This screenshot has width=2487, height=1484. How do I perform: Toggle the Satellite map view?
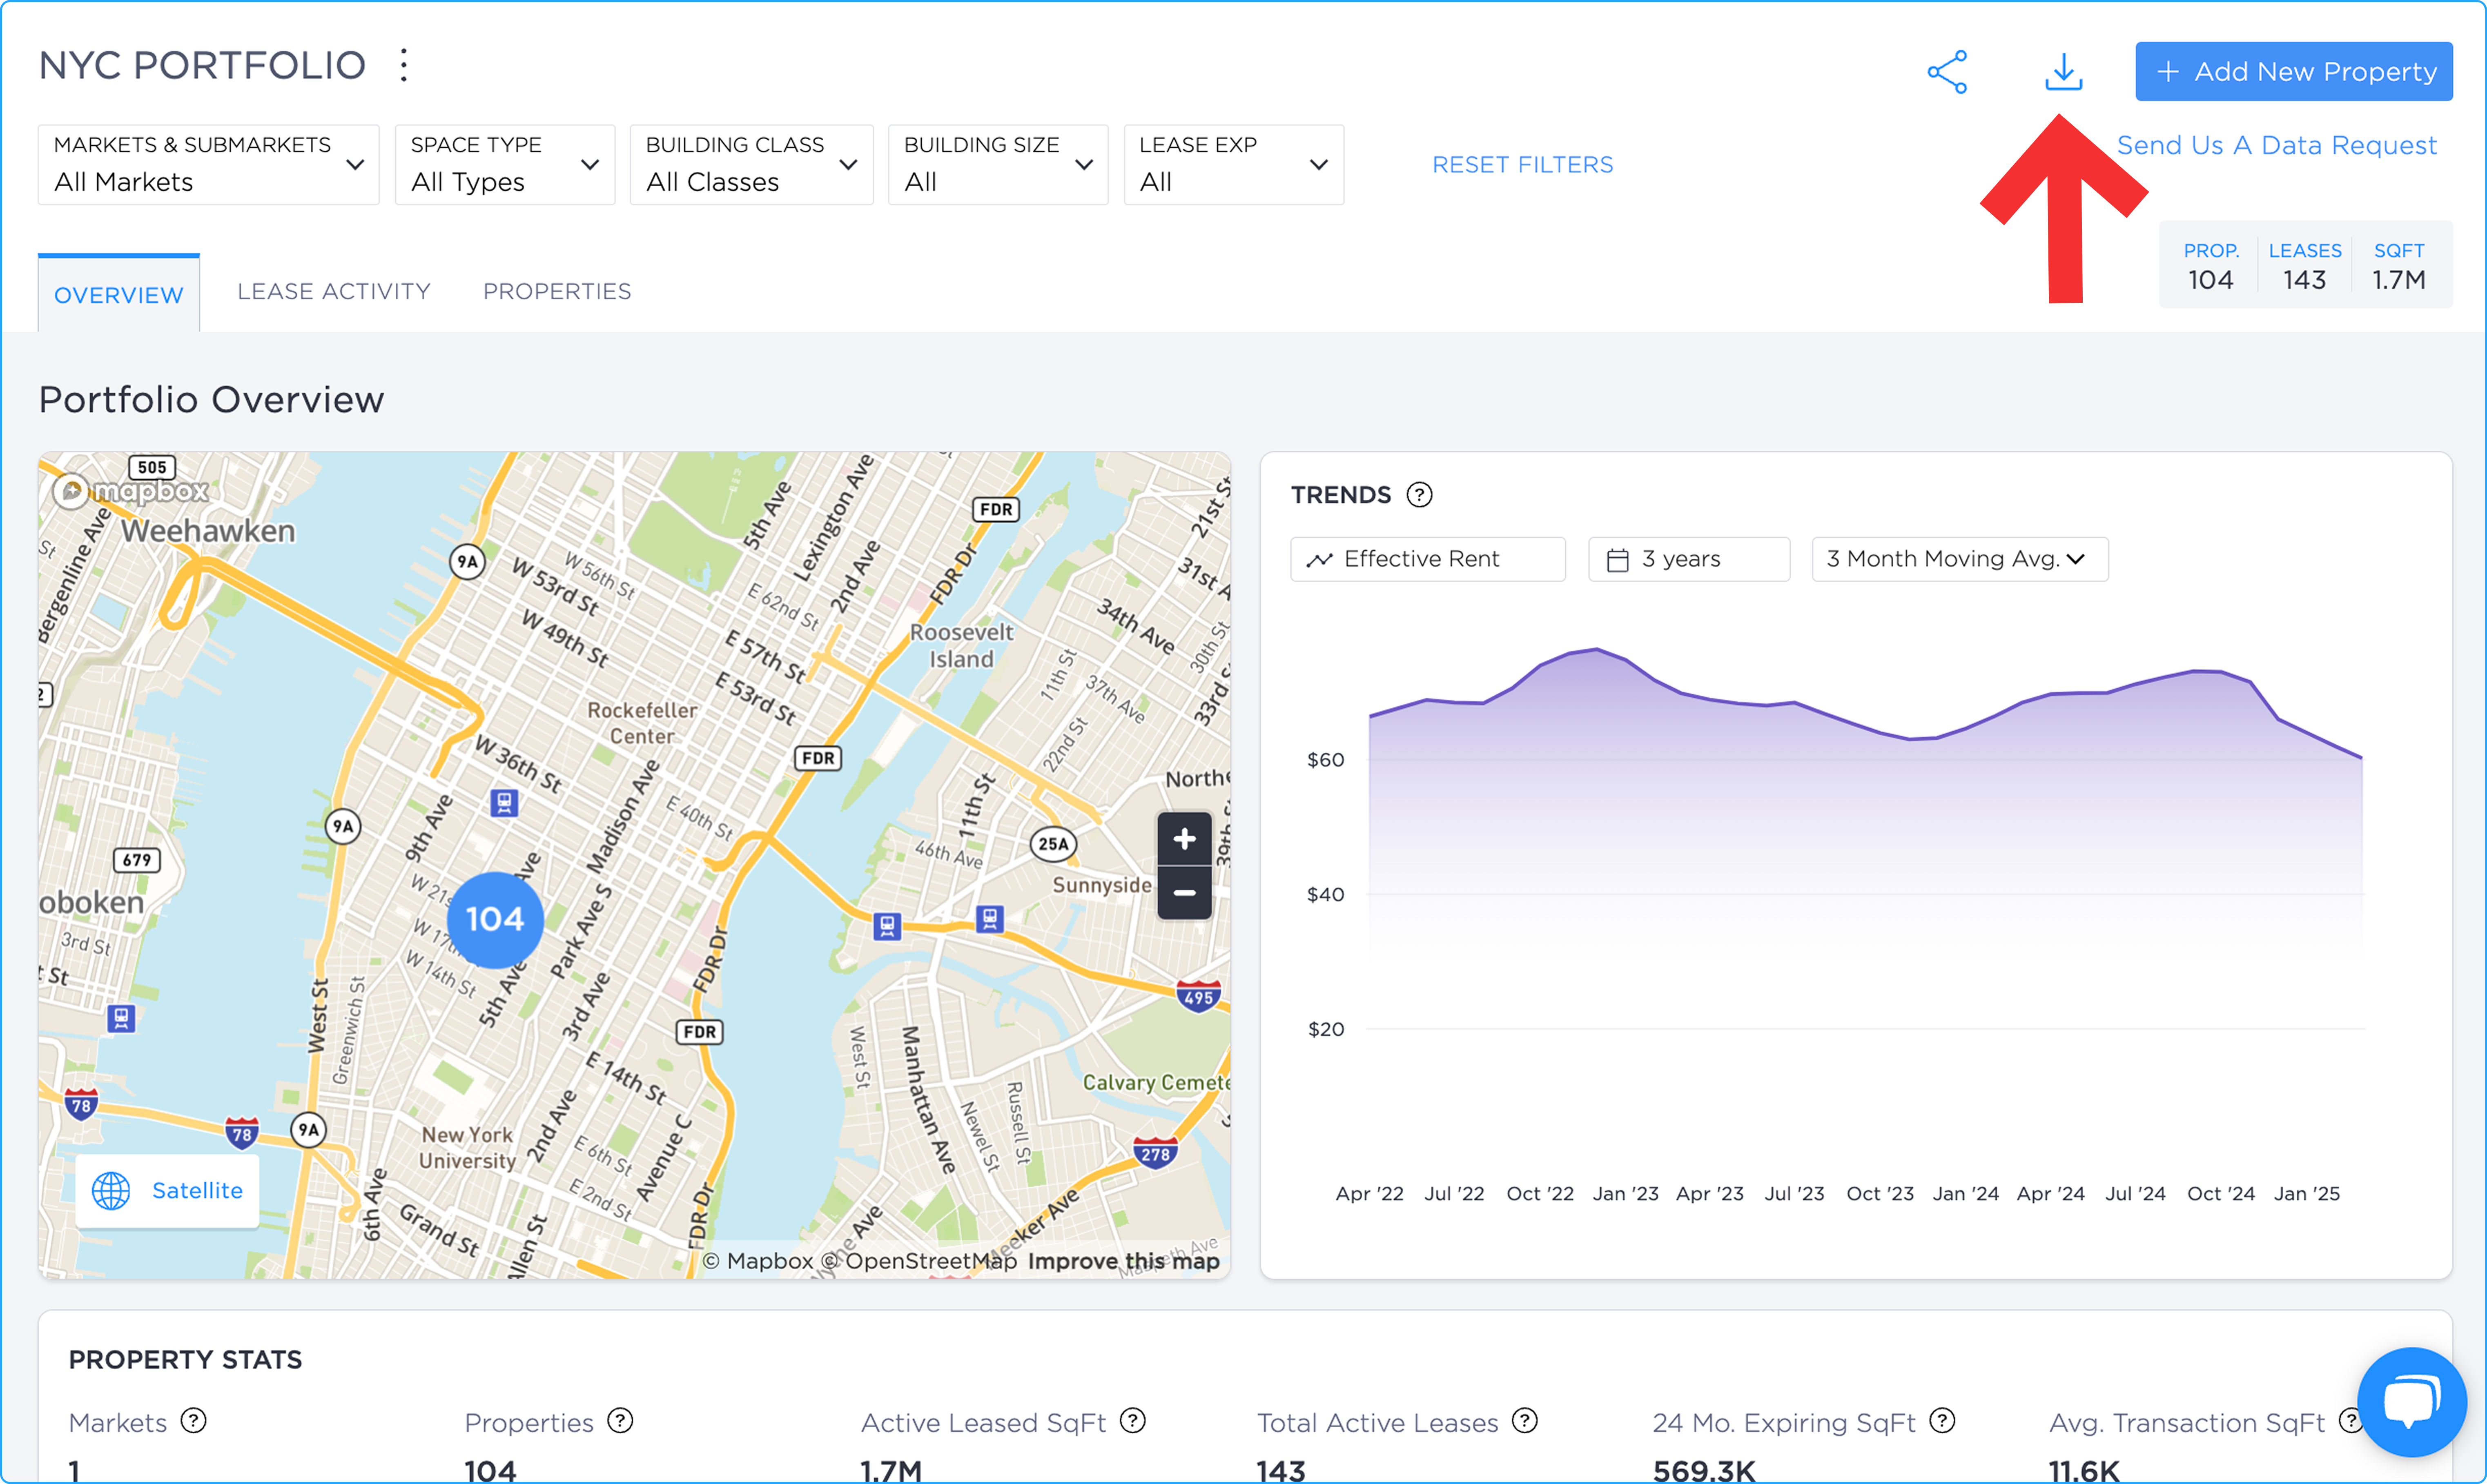coord(167,1191)
